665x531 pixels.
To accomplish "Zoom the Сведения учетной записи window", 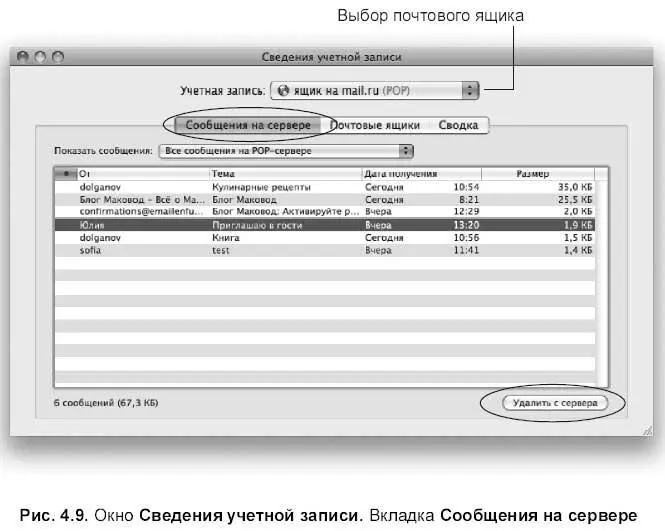I will tap(58, 56).
